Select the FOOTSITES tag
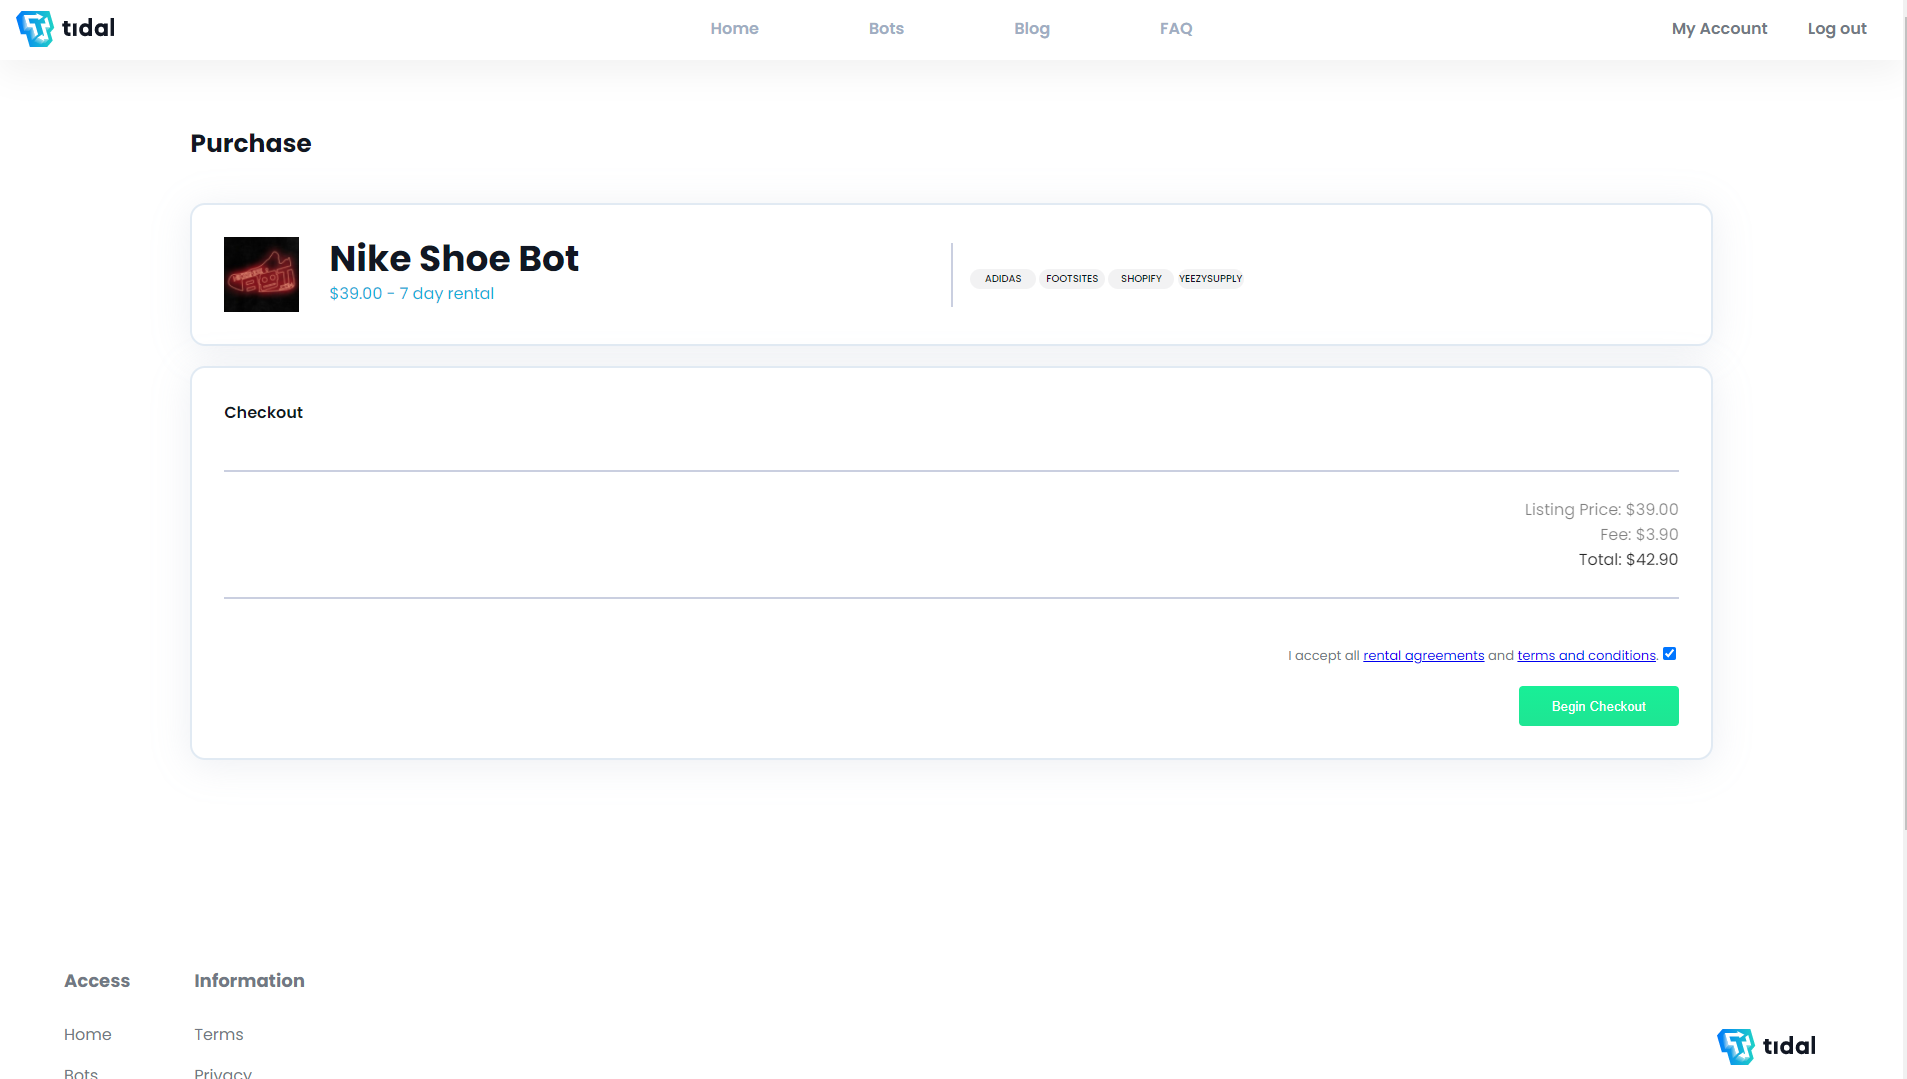This screenshot has height=1079, width=1907. [x=1072, y=279]
